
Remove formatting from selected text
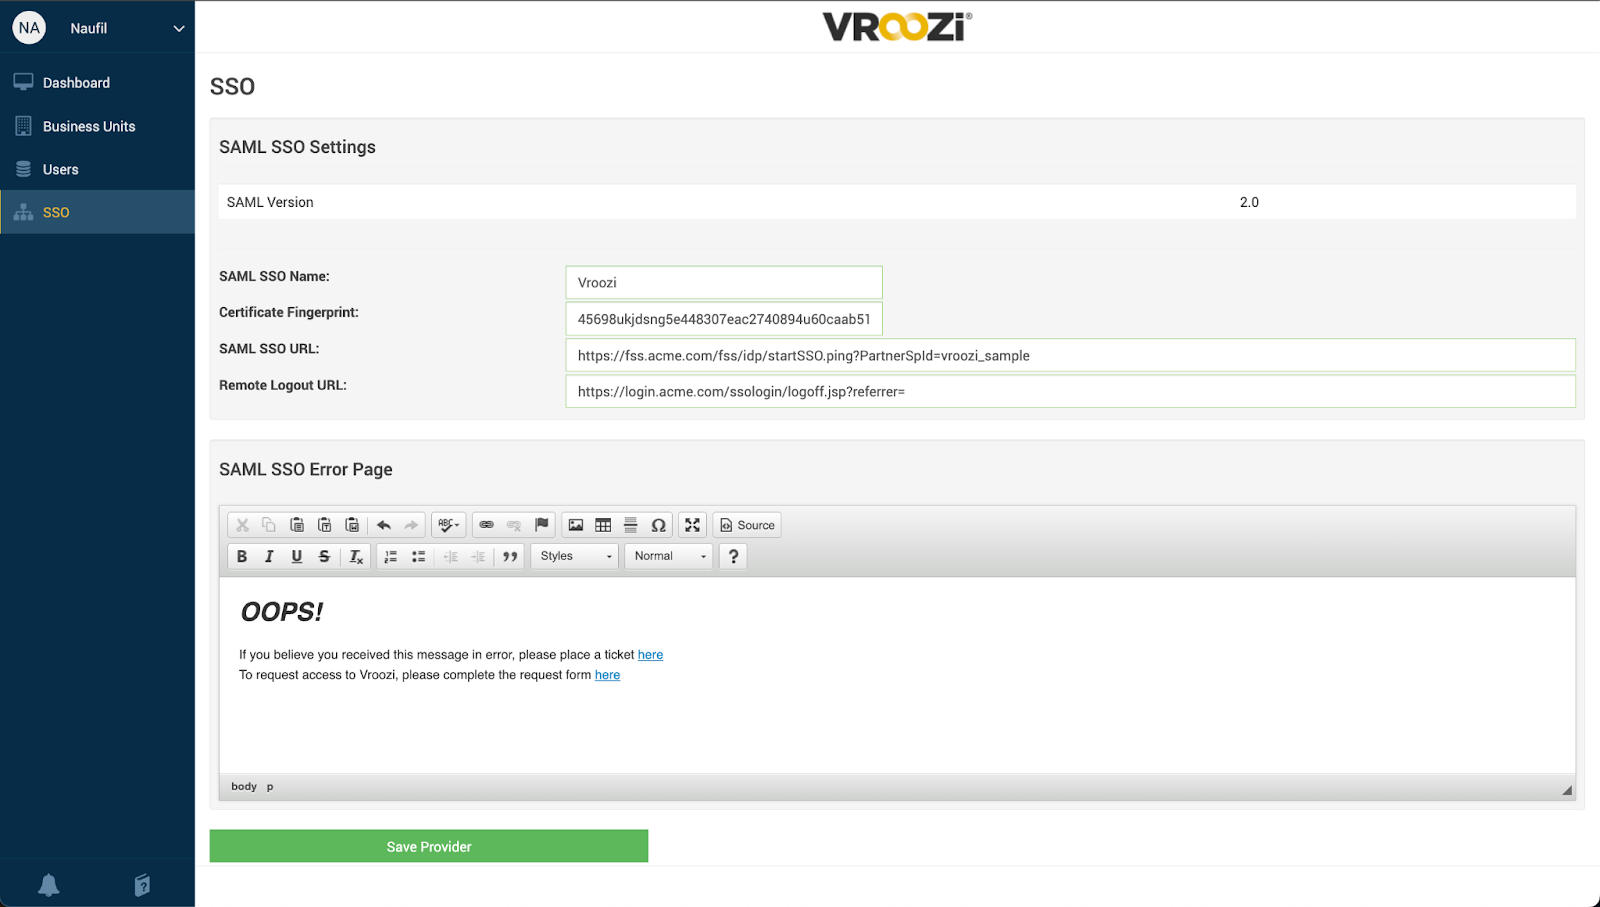(356, 557)
